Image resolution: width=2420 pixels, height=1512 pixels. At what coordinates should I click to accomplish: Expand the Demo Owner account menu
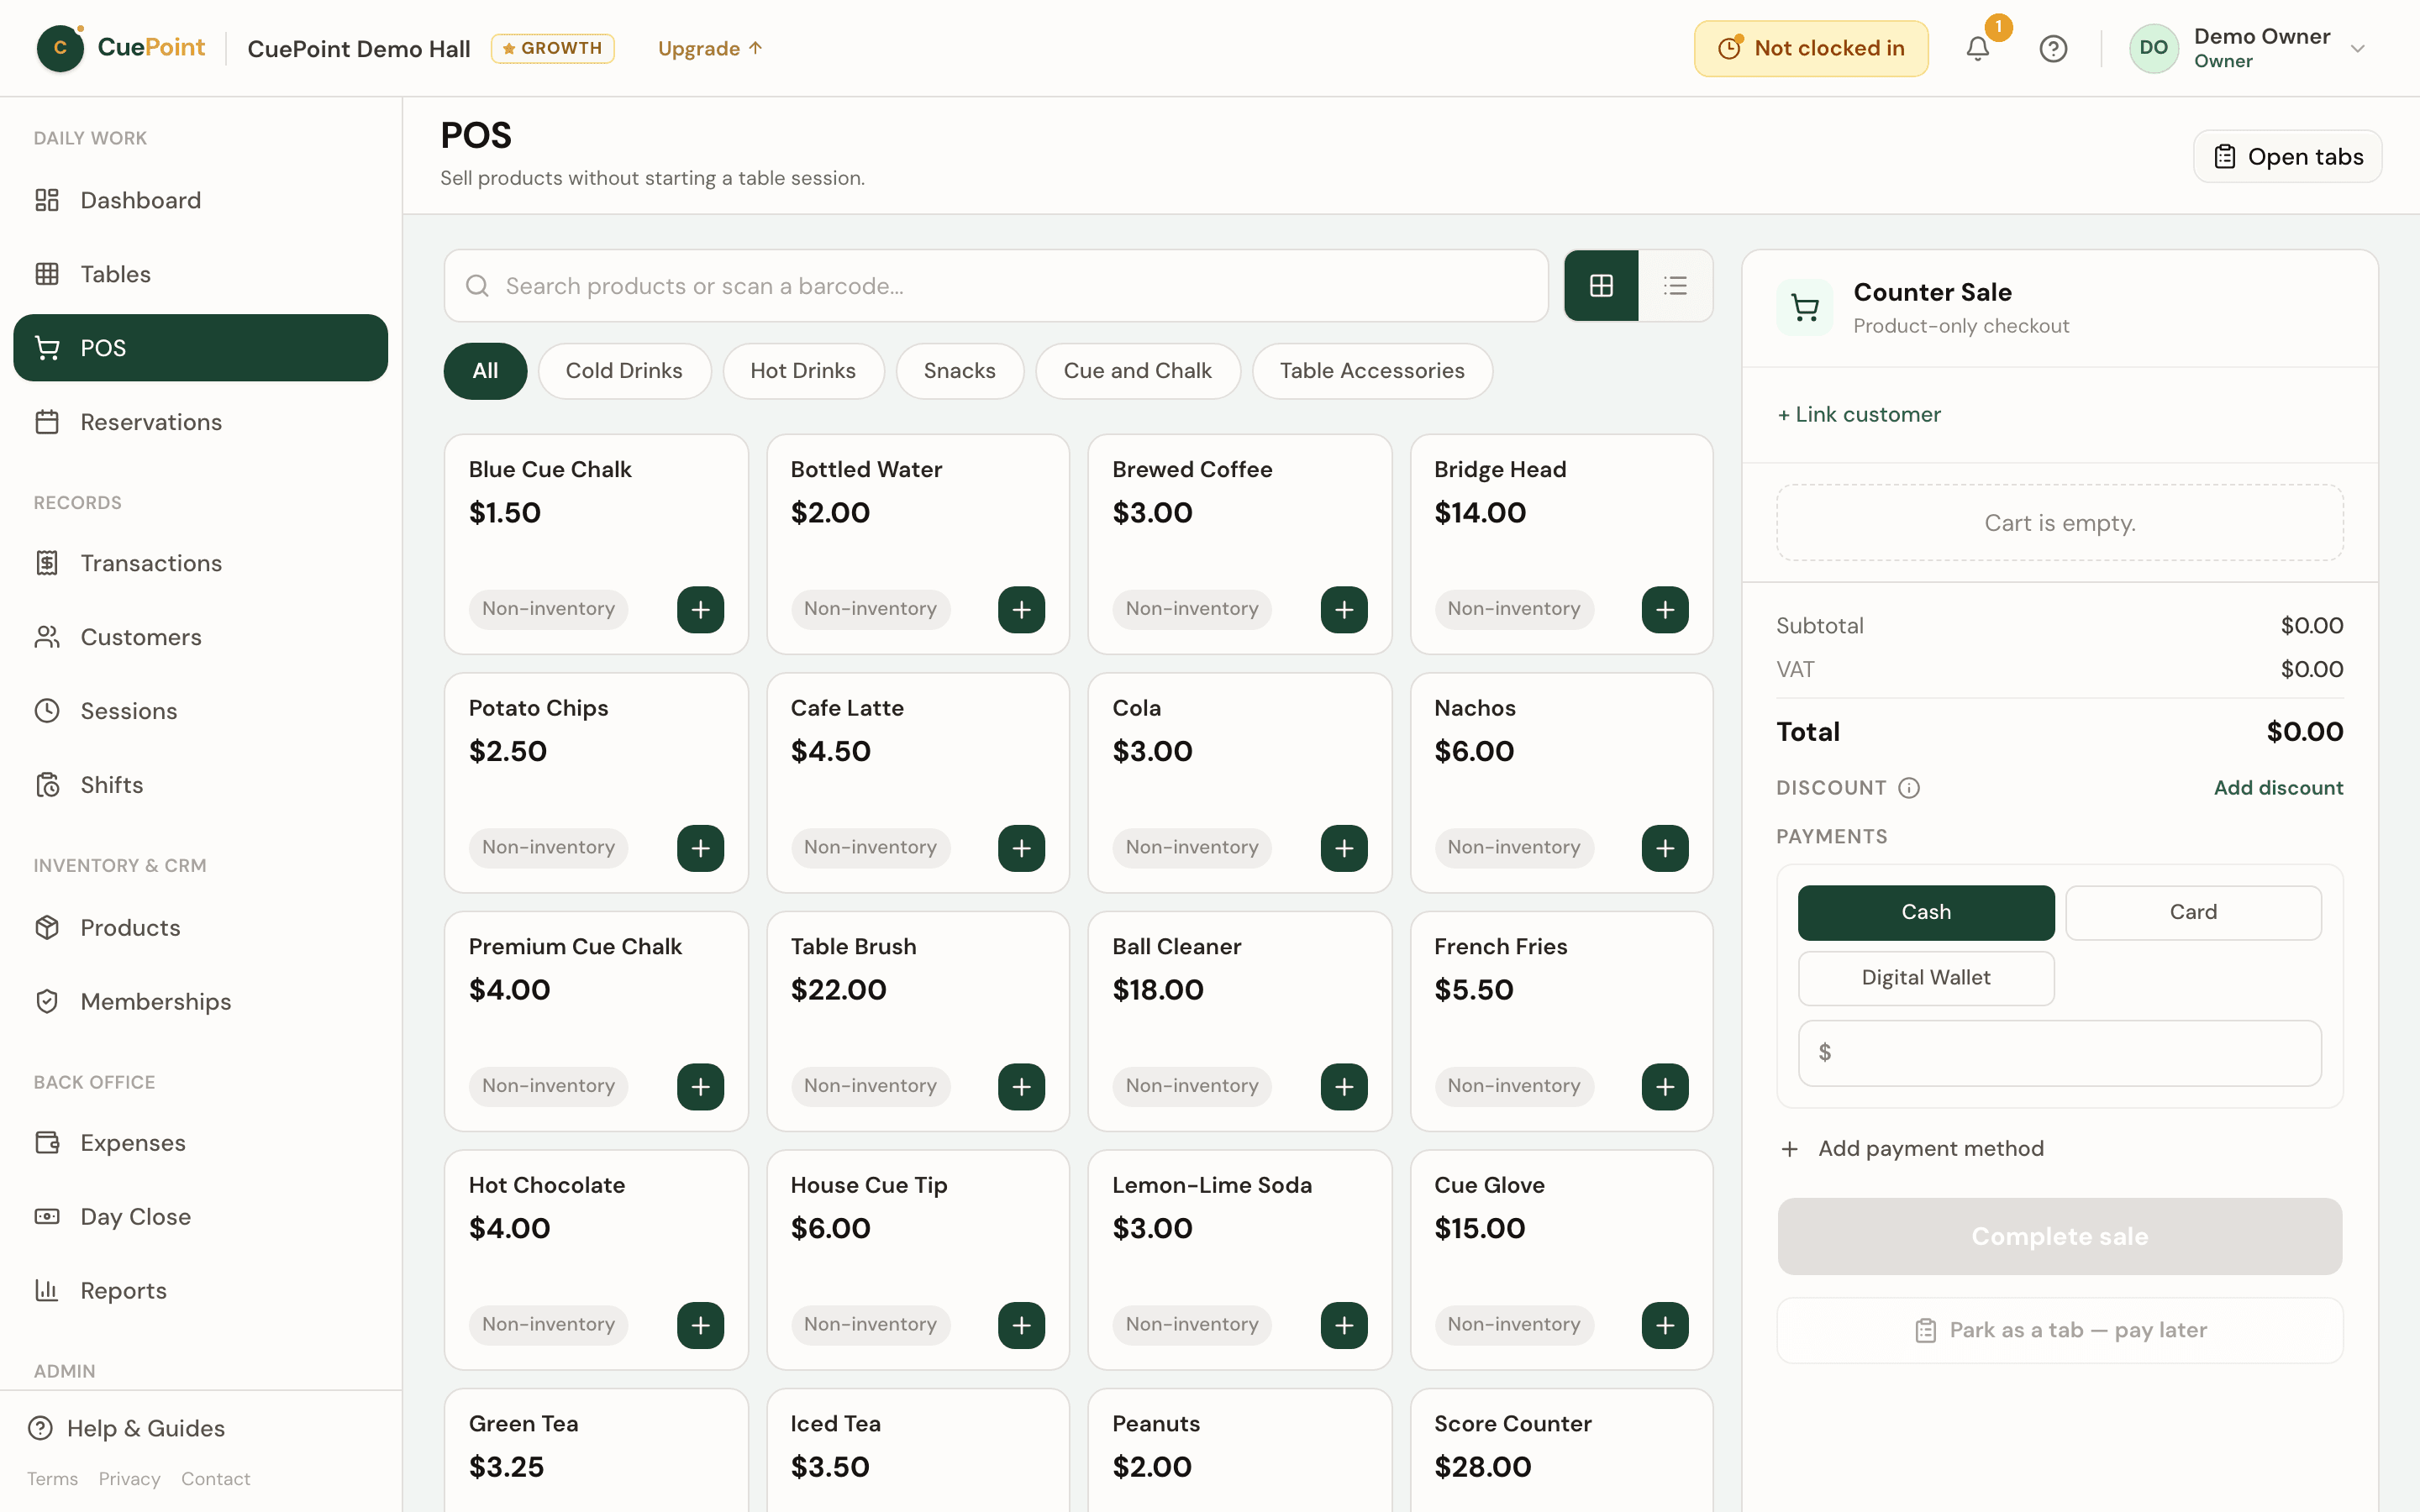point(2249,48)
